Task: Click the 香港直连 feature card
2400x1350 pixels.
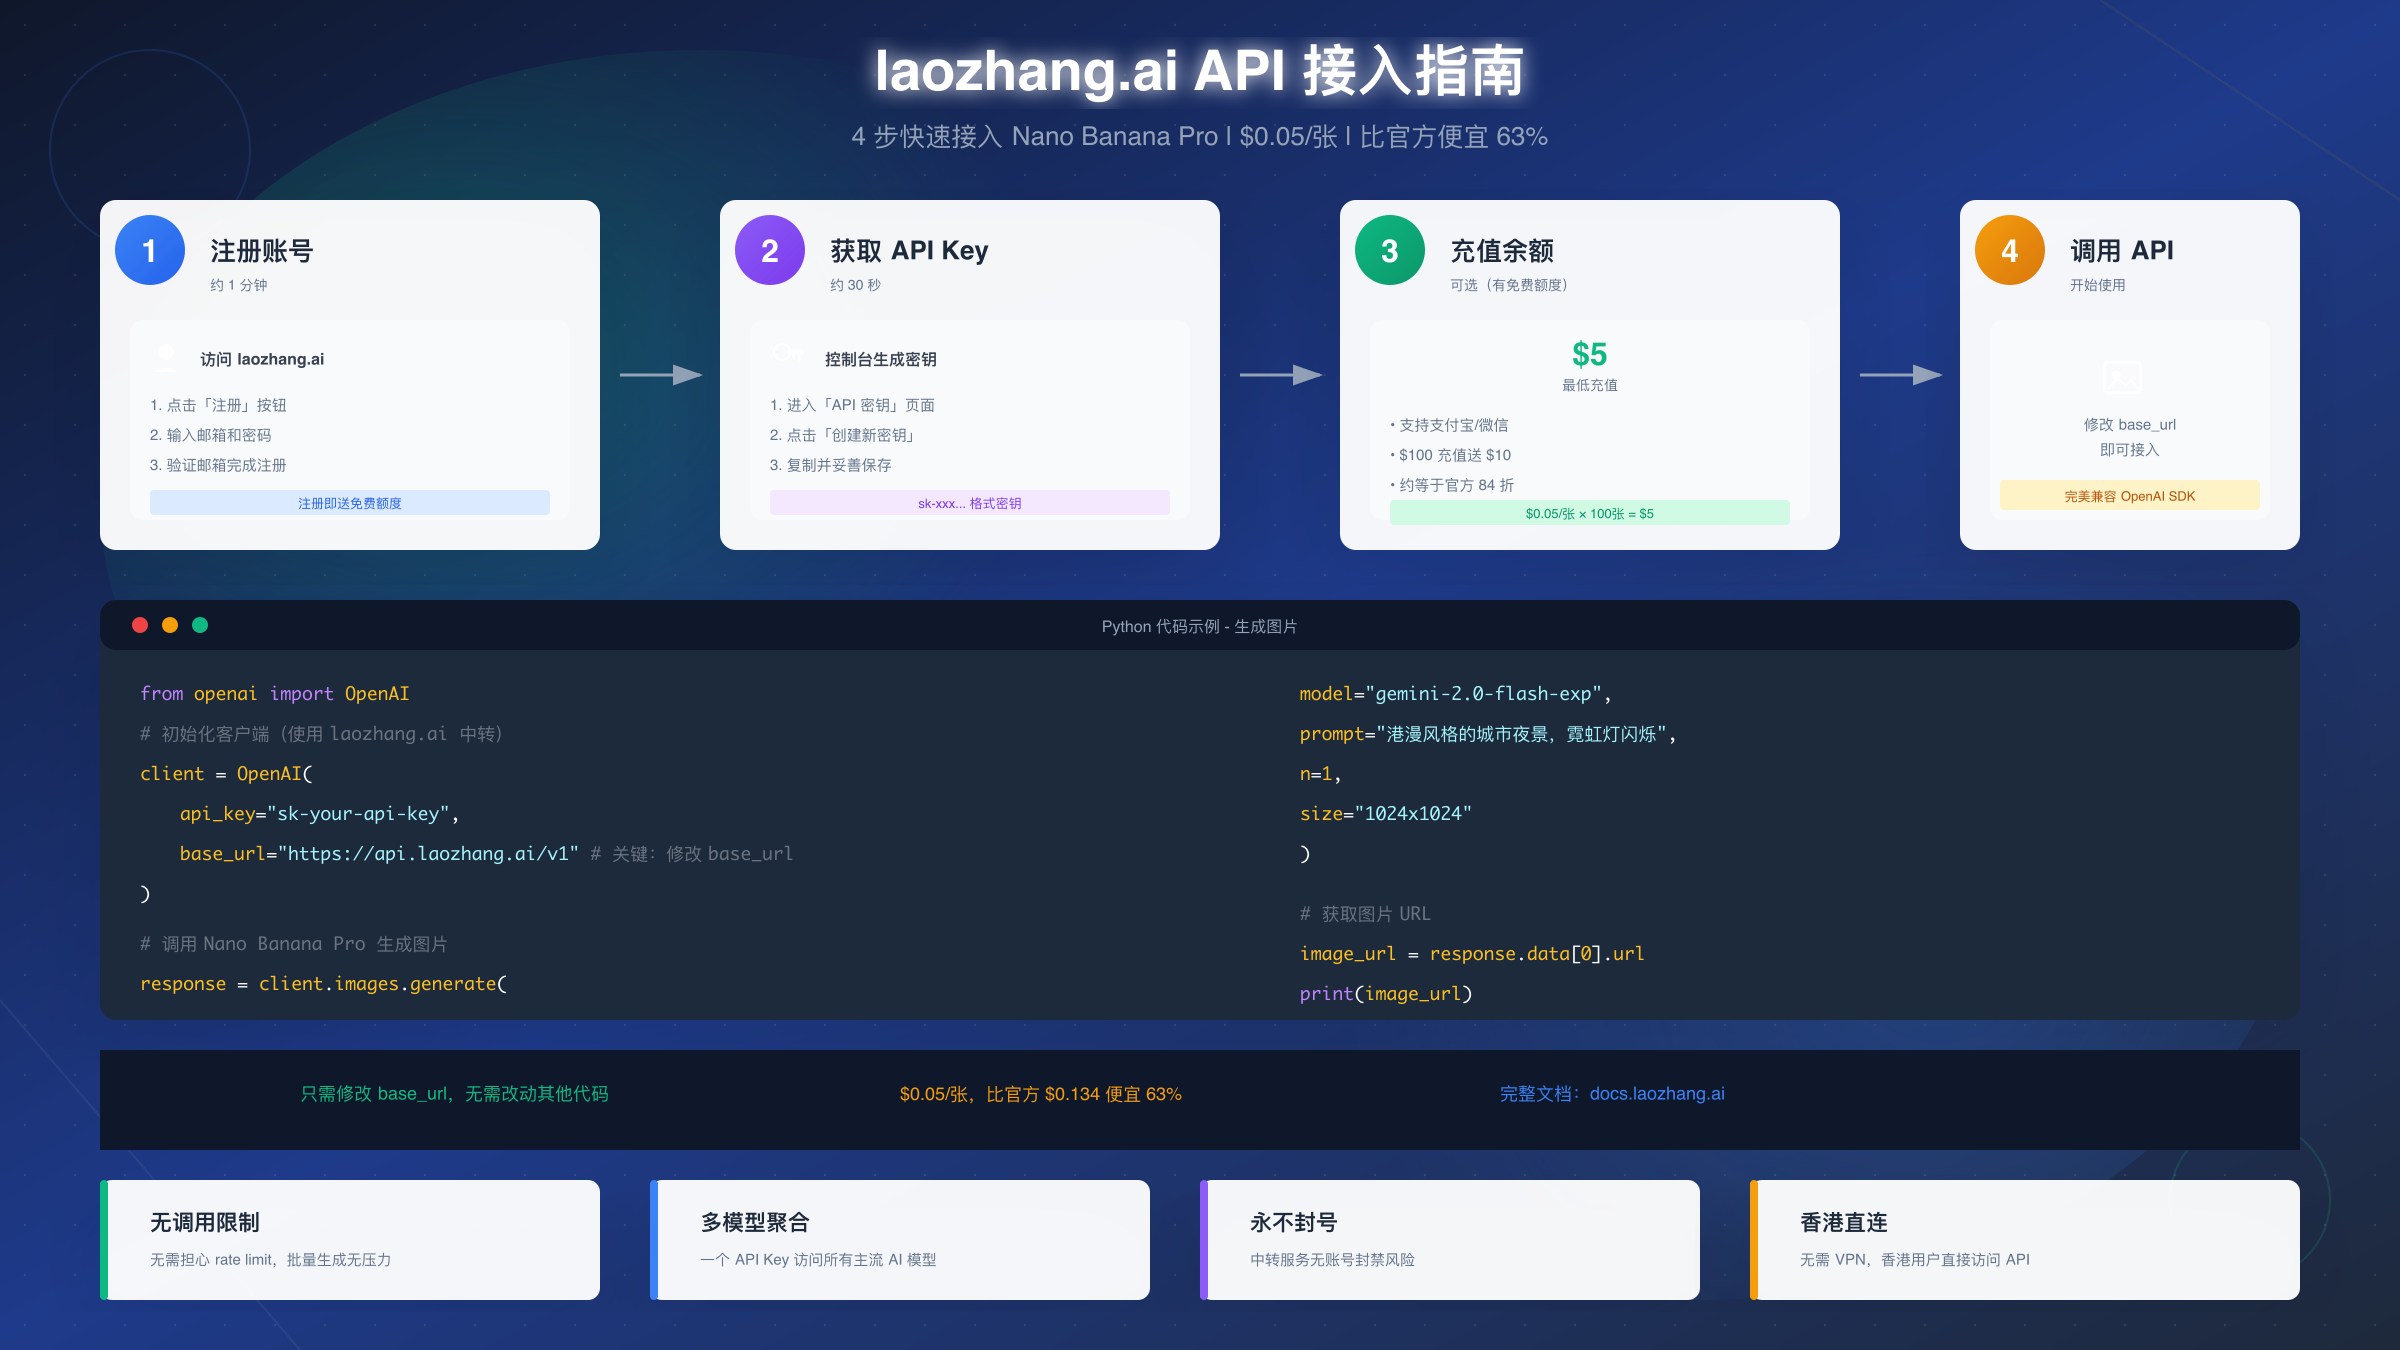Action: pyautogui.click(x=2024, y=1240)
